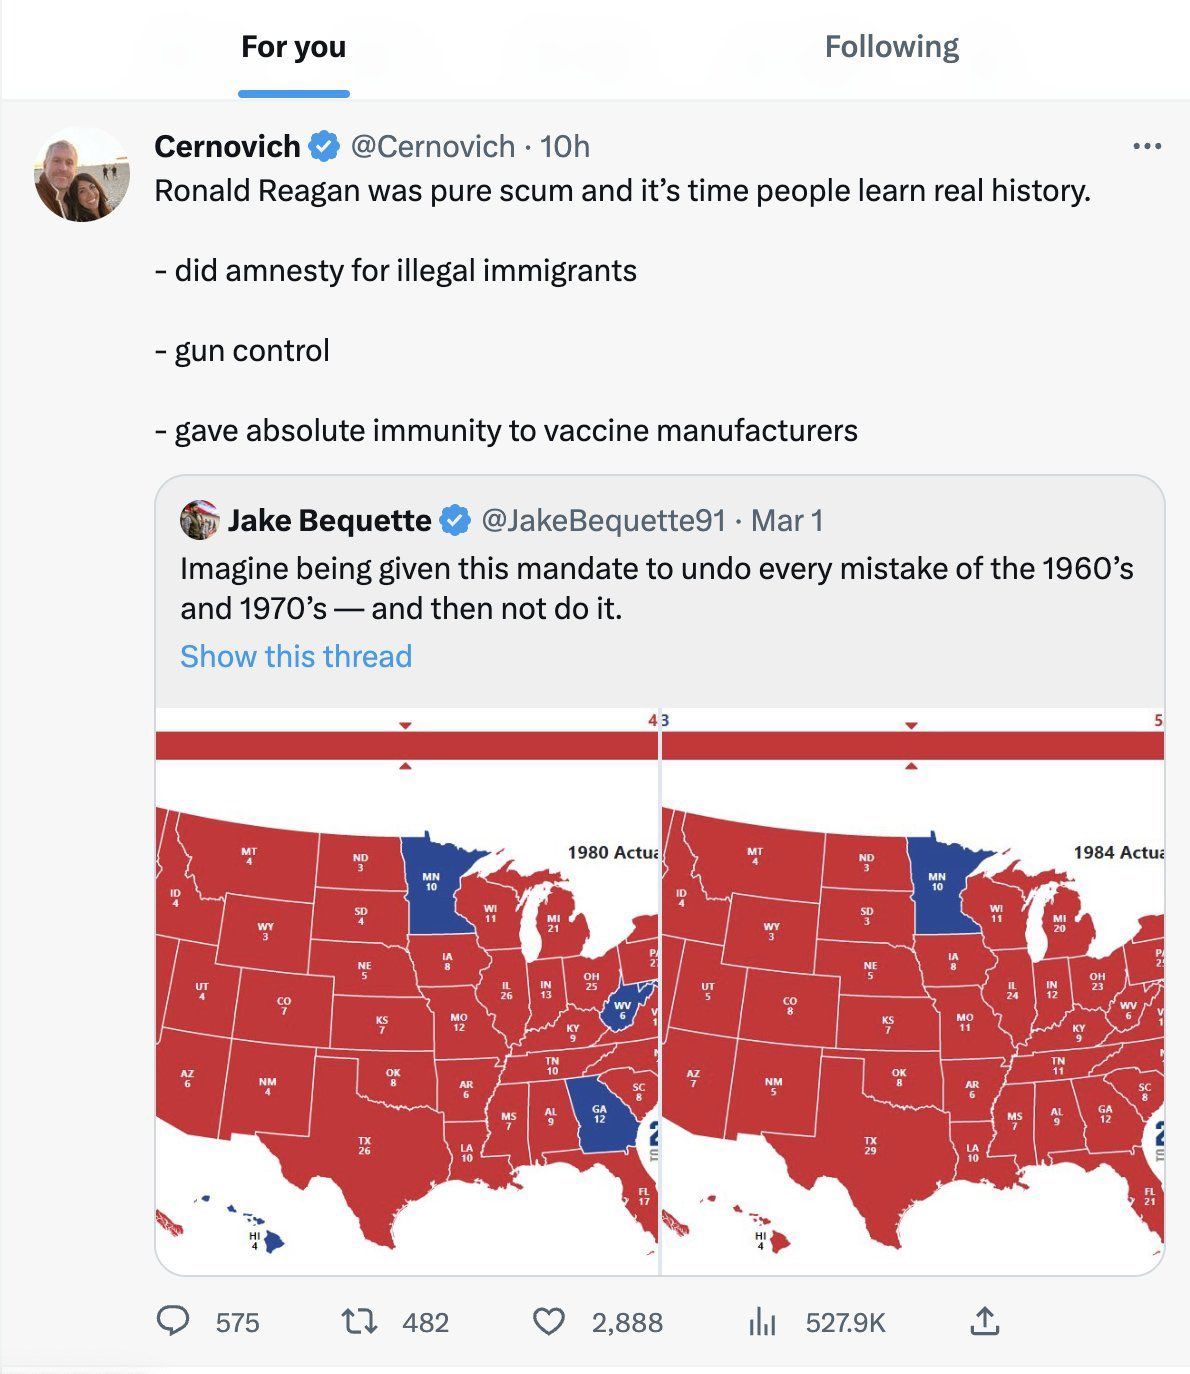The width and height of the screenshot is (1190, 1374).
Task: Open the @JakeBequette91 handle
Action: click(x=603, y=520)
